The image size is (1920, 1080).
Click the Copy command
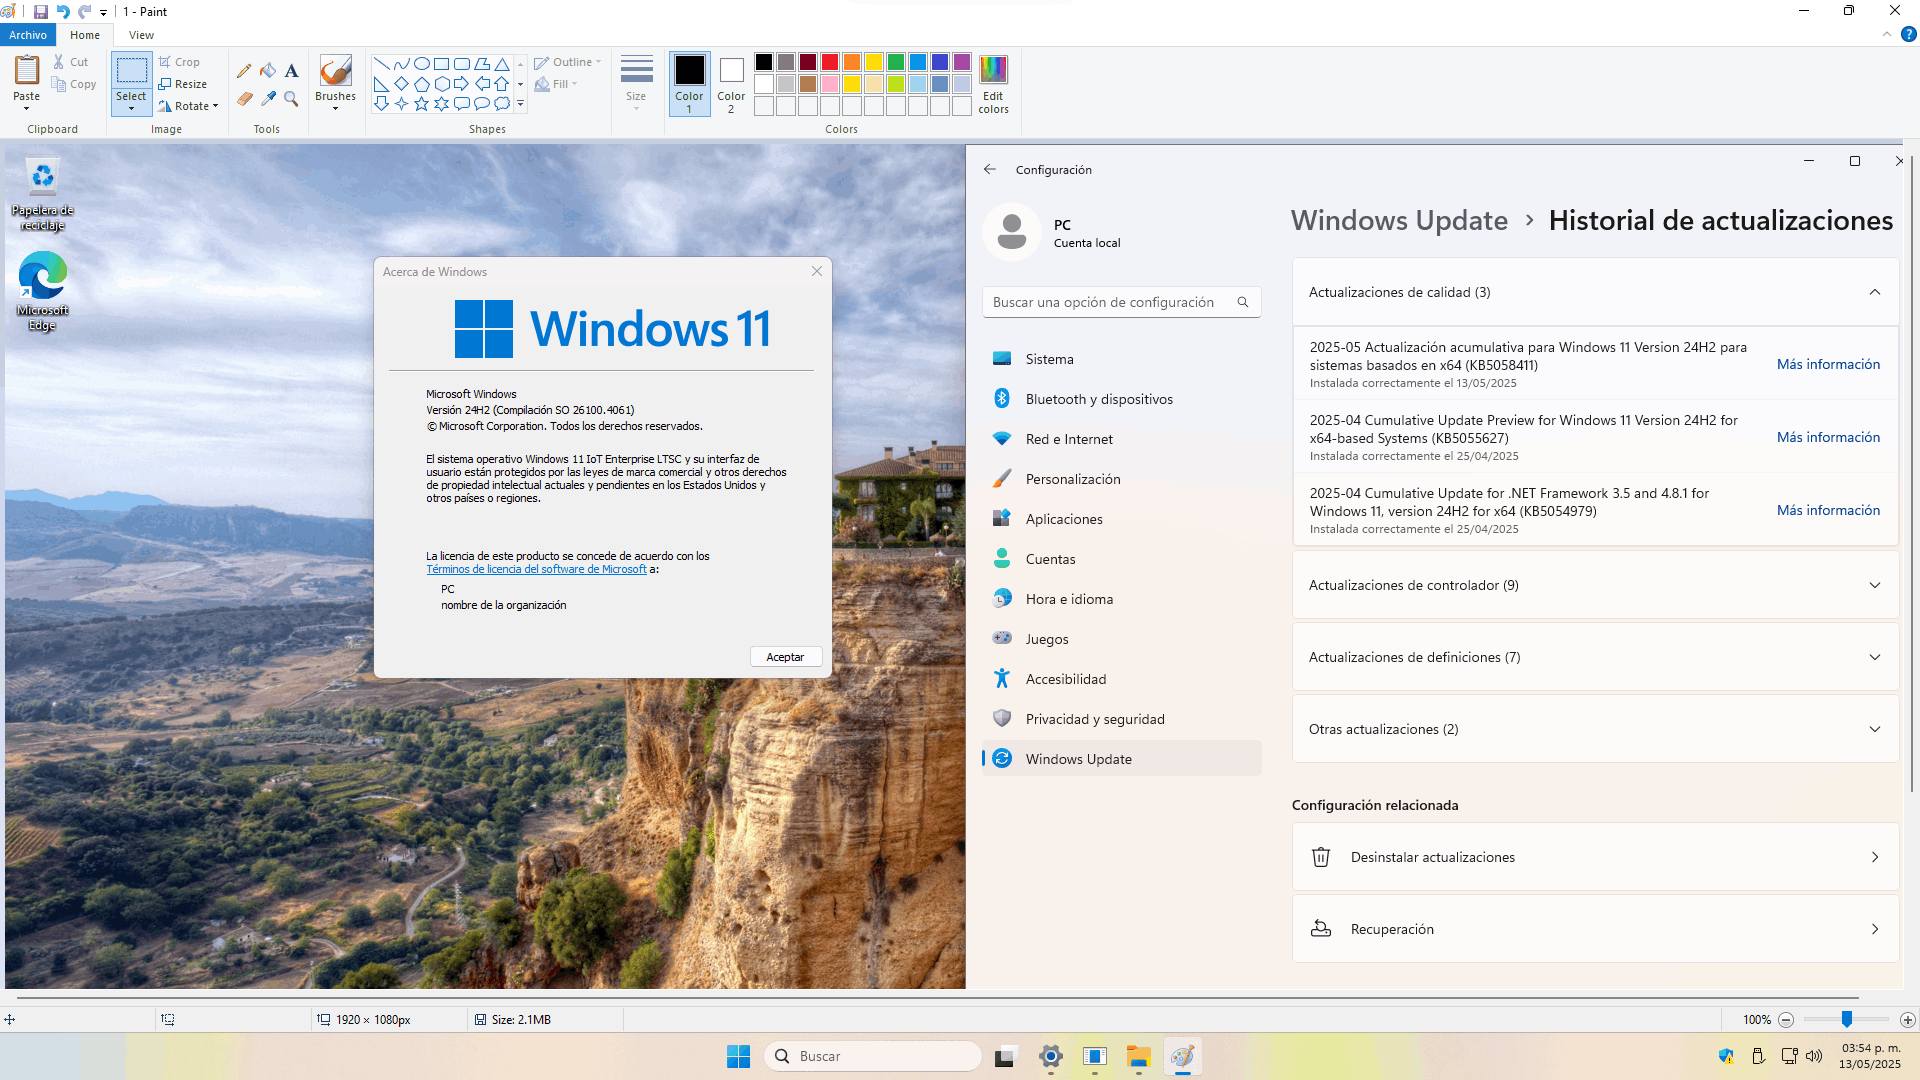(x=75, y=84)
